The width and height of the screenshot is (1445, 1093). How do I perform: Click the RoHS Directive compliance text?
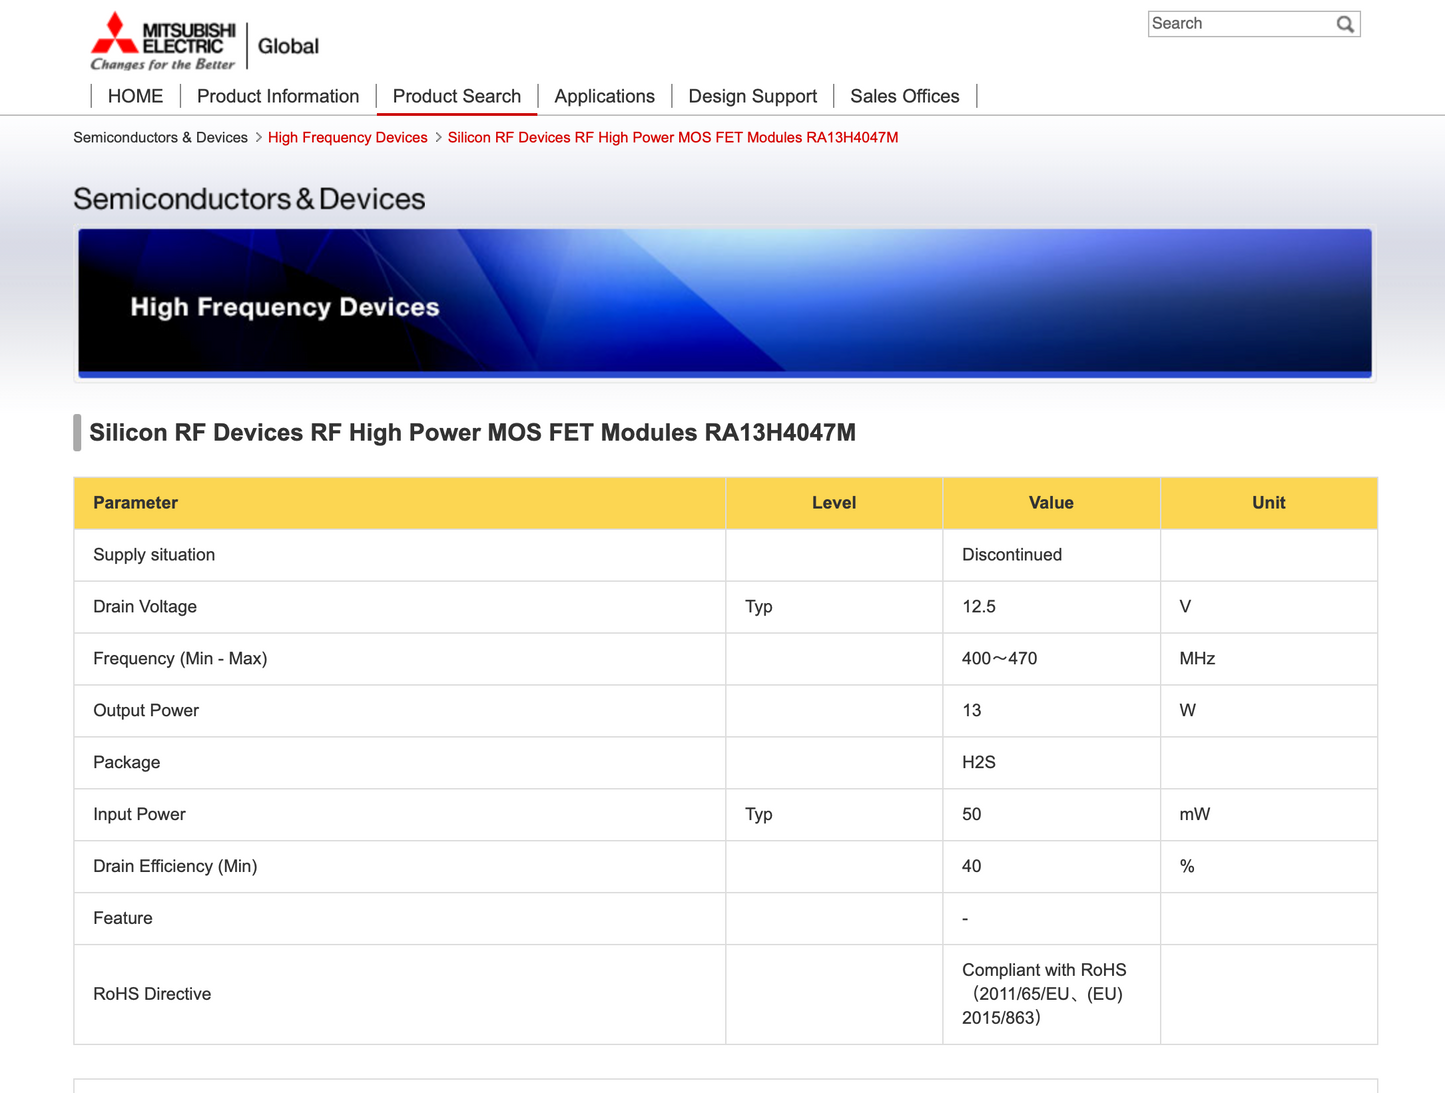coord(1044,993)
